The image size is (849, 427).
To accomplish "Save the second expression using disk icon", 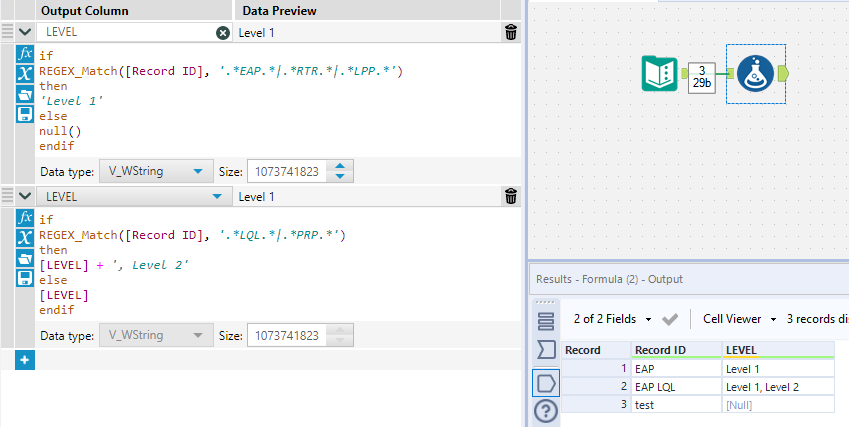I will (26, 278).
